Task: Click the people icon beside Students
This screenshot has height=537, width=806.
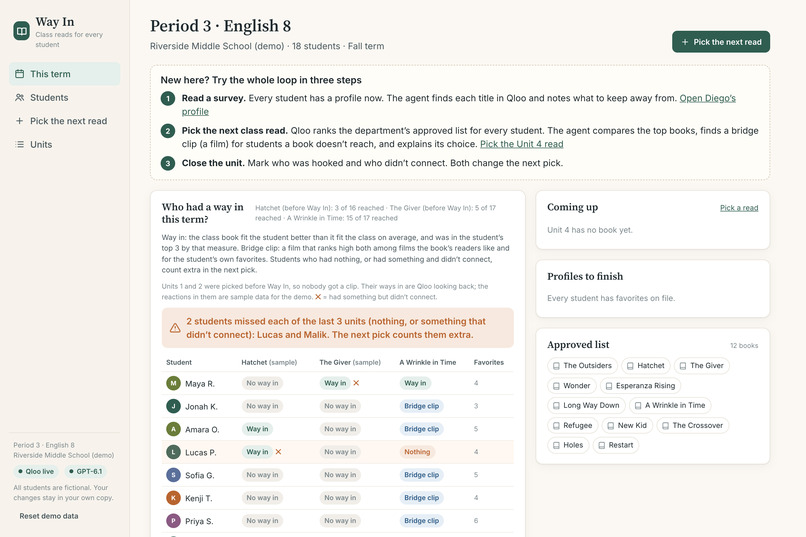Action: pos(20,98)
